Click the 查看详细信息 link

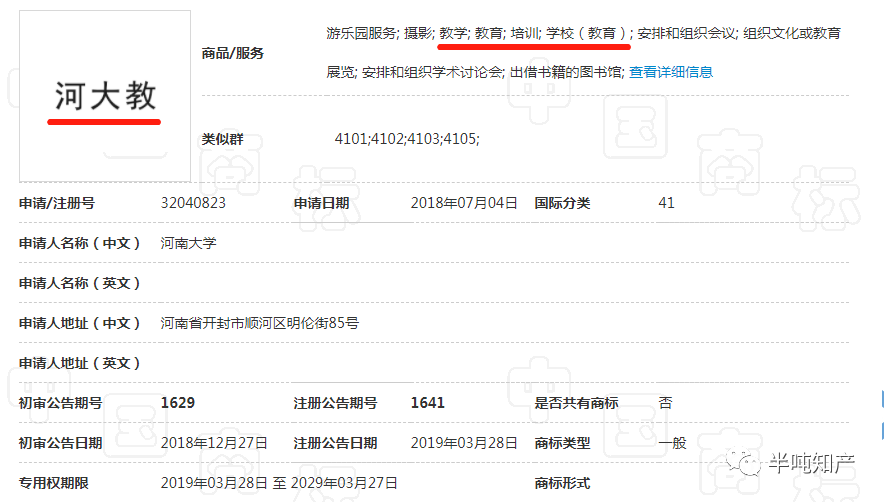tap(670, 72)
